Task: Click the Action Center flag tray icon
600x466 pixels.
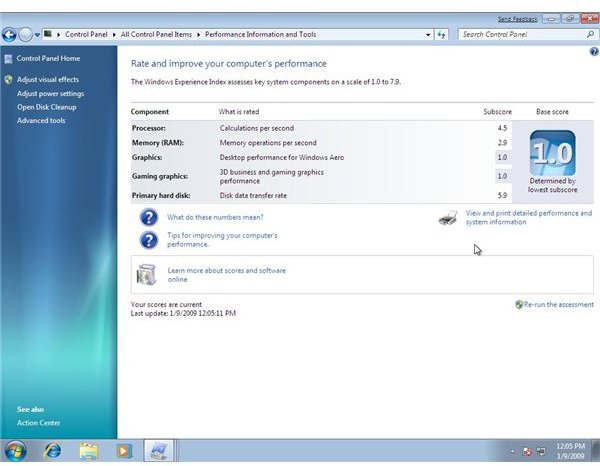Action: click(x=527, y=451)
